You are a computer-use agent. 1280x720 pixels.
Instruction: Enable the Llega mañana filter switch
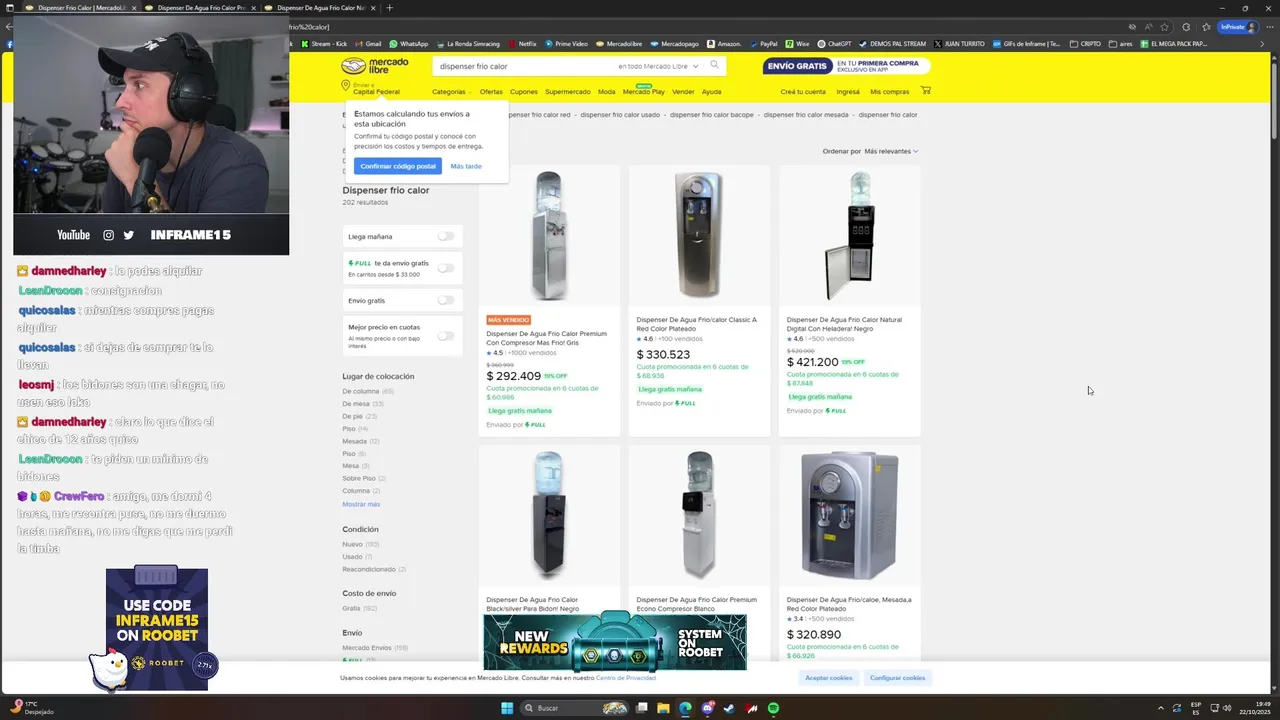coord(446,237)
